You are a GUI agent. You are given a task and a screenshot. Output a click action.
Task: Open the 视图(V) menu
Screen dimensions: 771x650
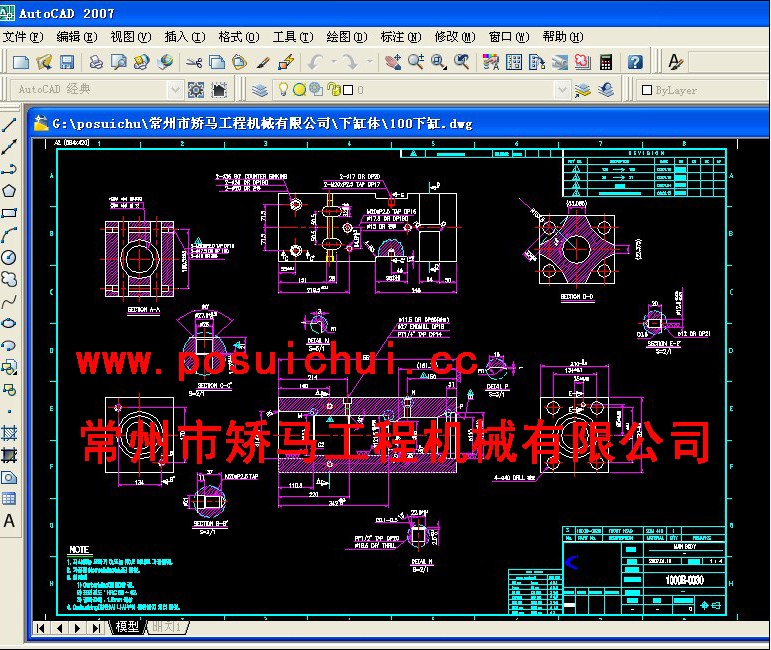(131, 37)
